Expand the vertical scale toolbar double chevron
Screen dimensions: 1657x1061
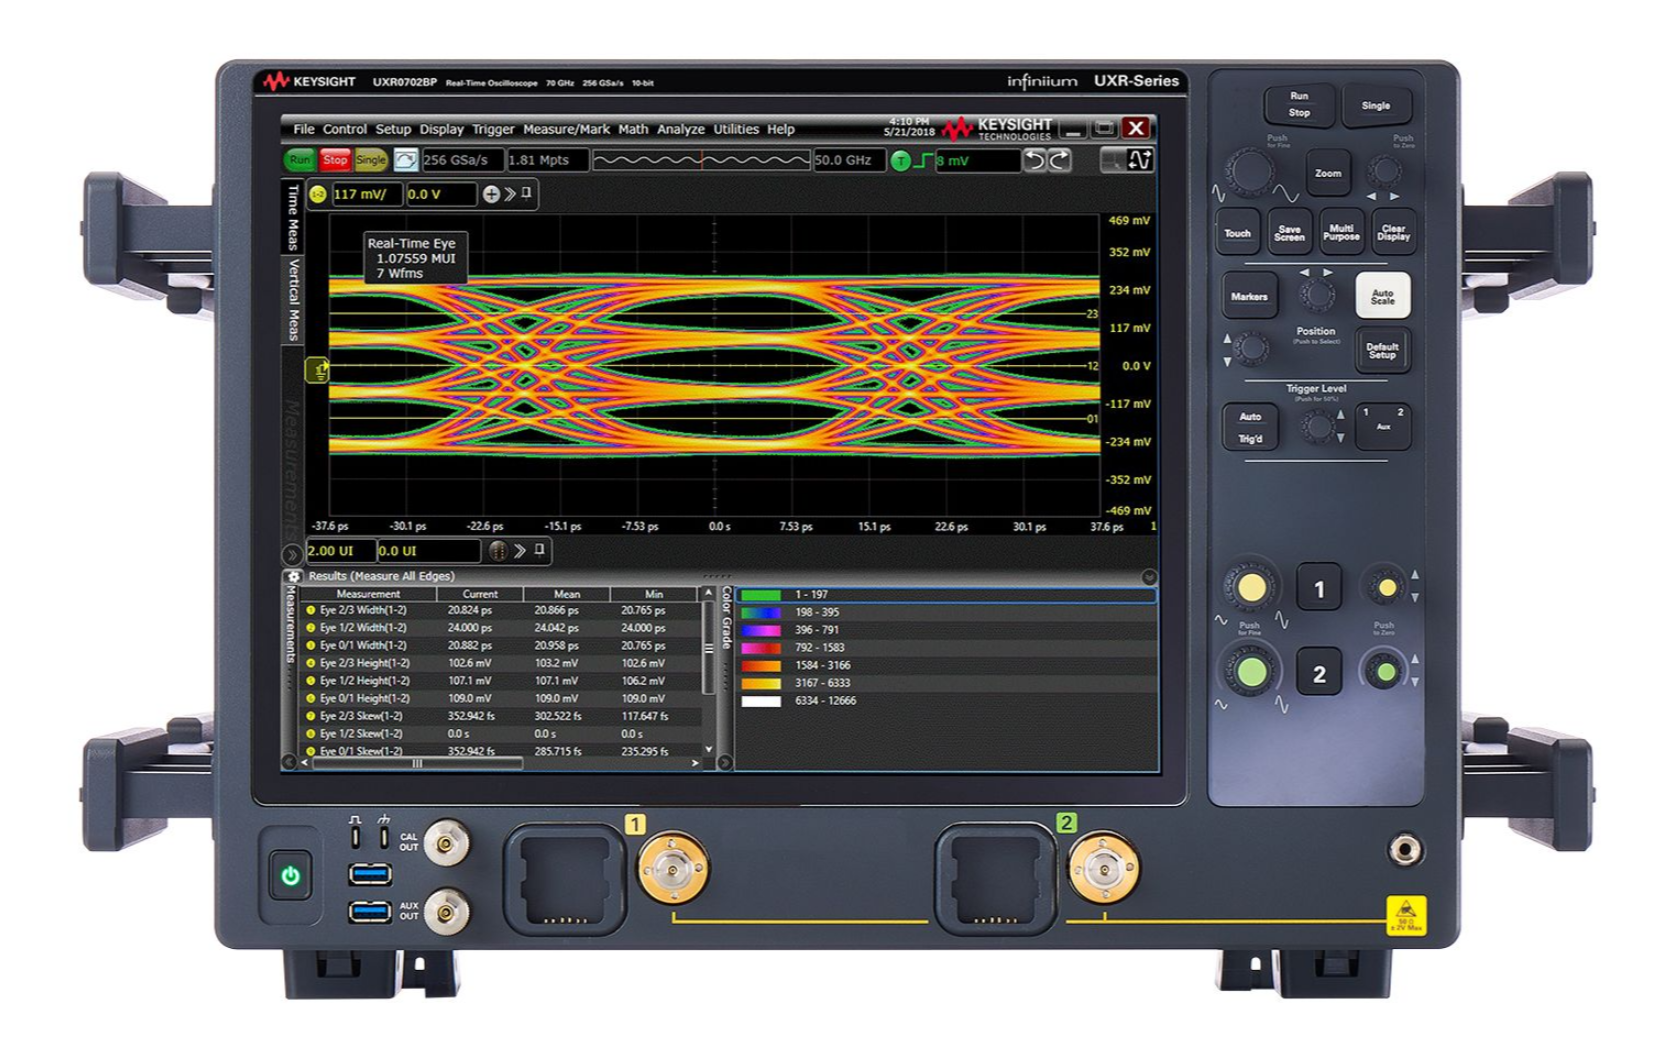[x=510, y=194]
